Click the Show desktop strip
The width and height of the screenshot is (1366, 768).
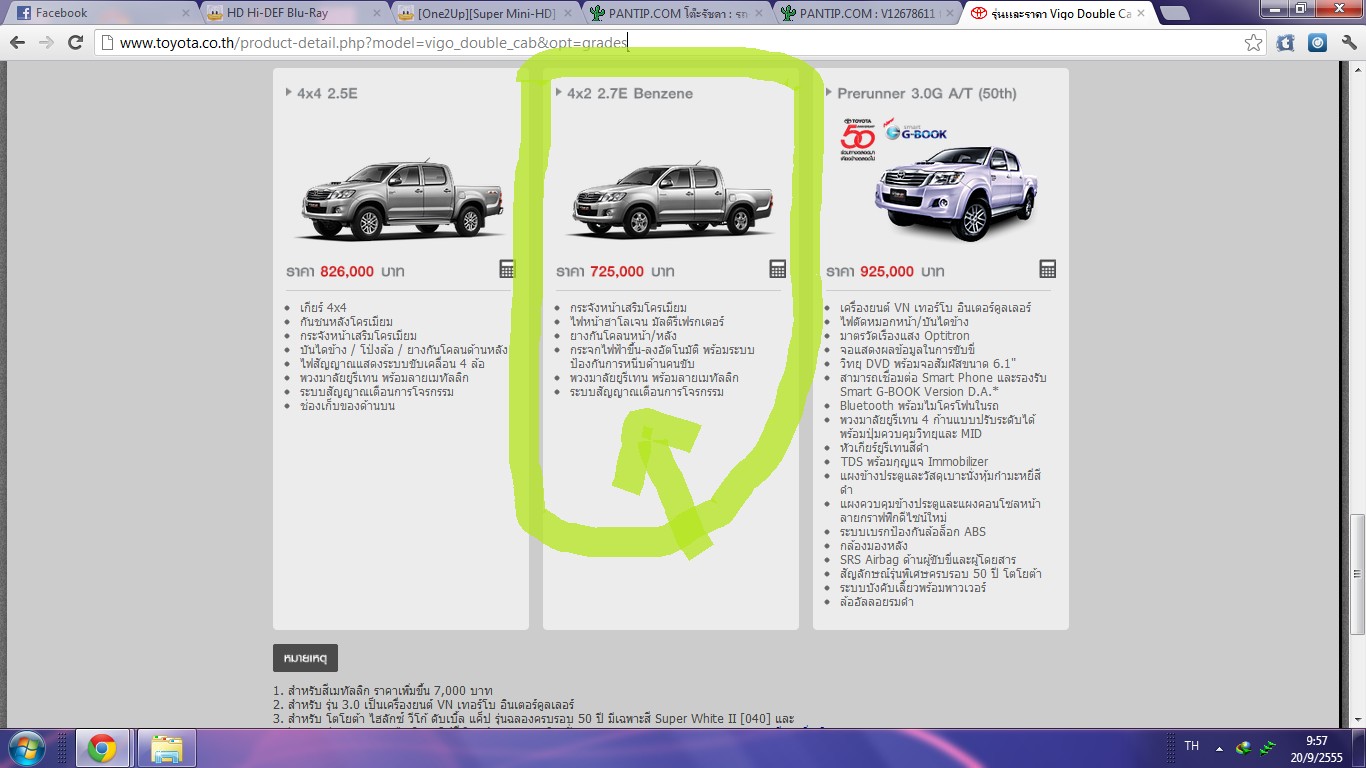click(x=1359, y=748)
